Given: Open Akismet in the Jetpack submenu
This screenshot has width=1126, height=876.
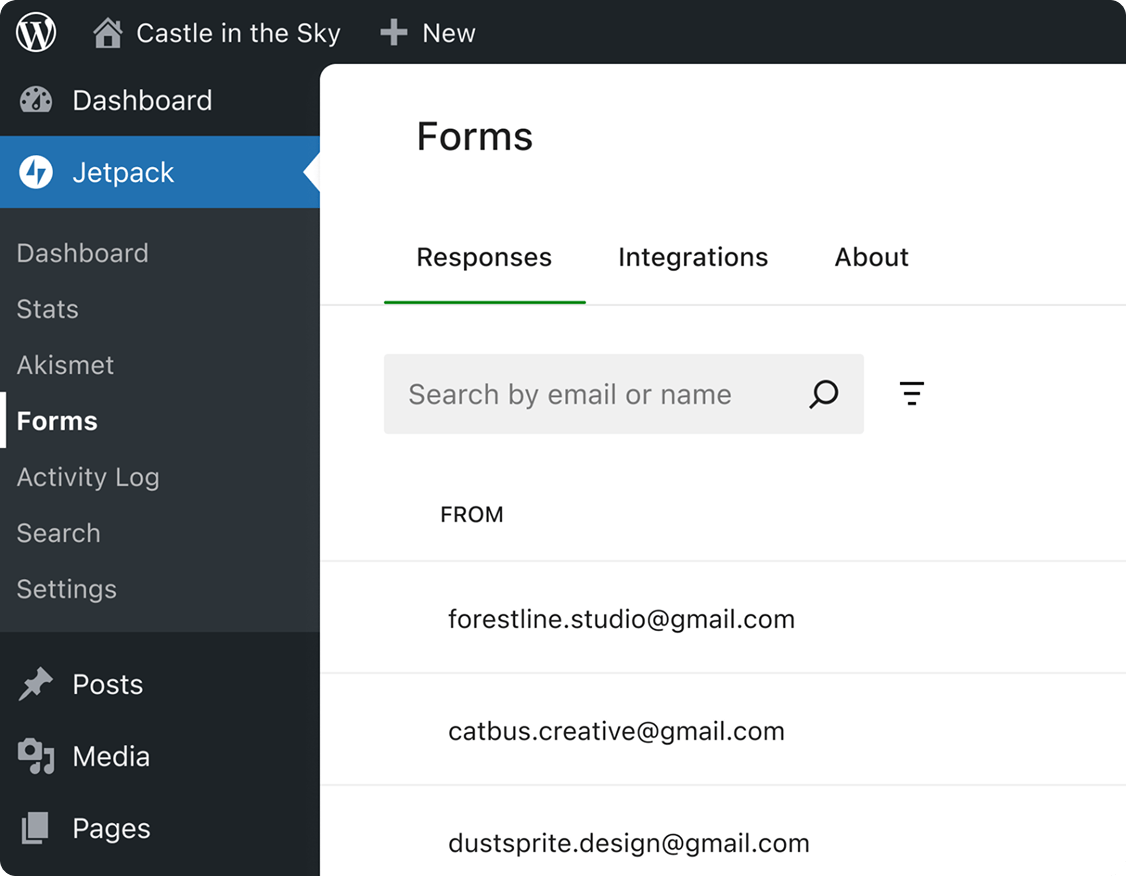Looking at the screenshot, I should (x=66, y=365).
